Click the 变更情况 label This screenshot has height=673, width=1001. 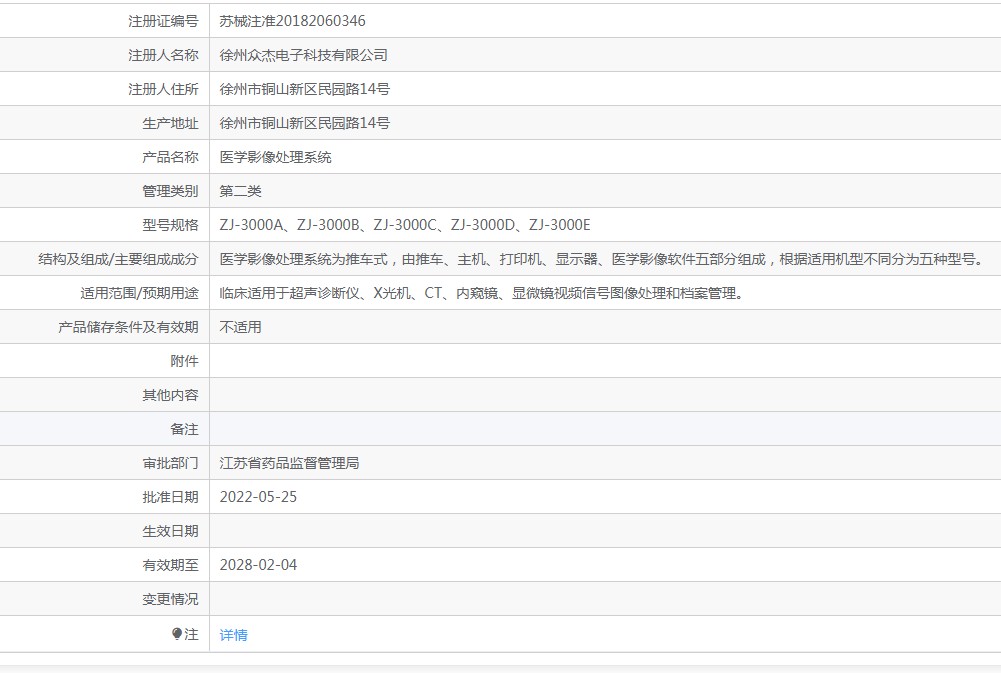[170, 599]
